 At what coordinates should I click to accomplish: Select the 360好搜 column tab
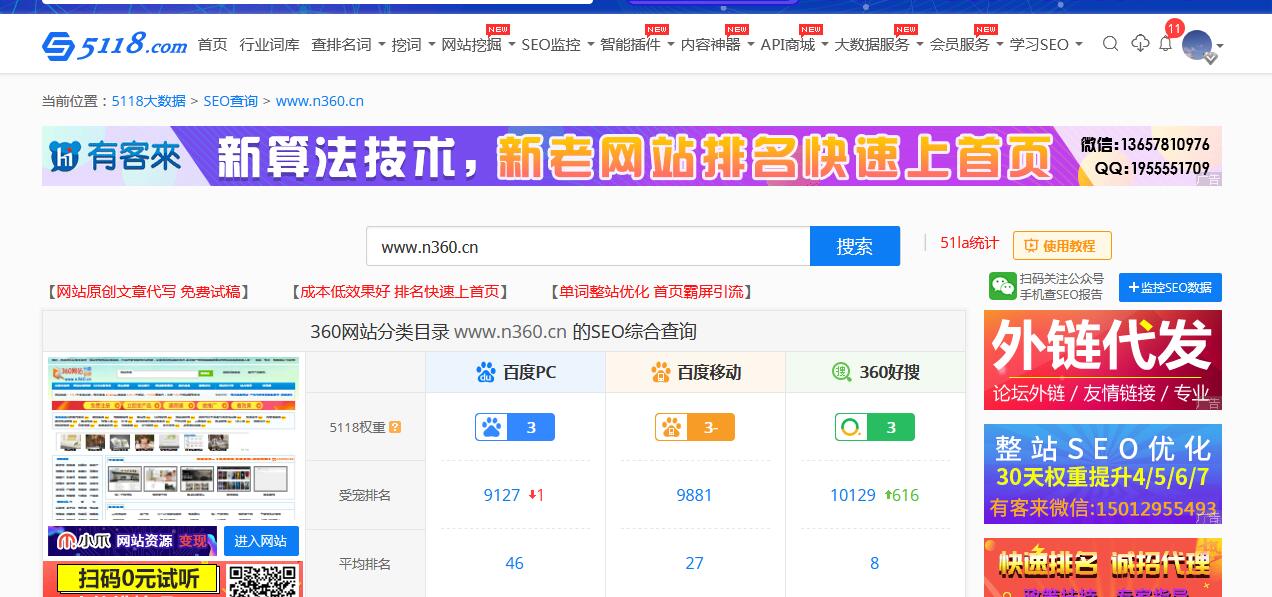pyautogui.click(x=875, y=372)
